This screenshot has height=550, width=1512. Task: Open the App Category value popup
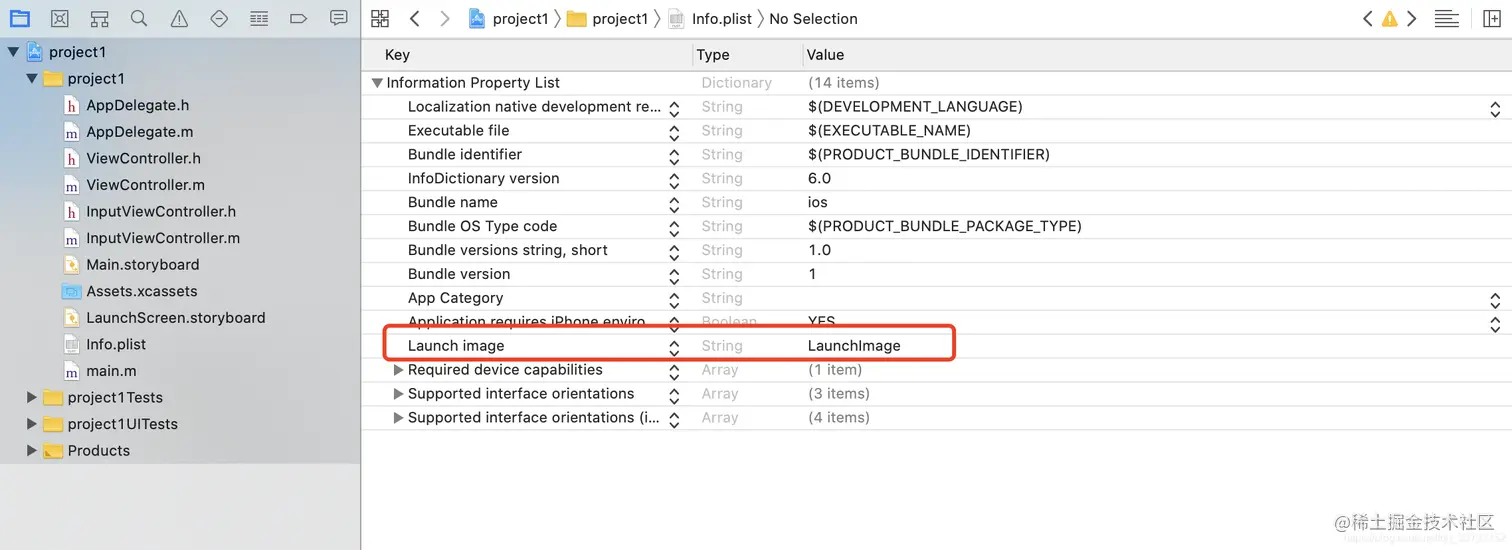coord(1495,300)
